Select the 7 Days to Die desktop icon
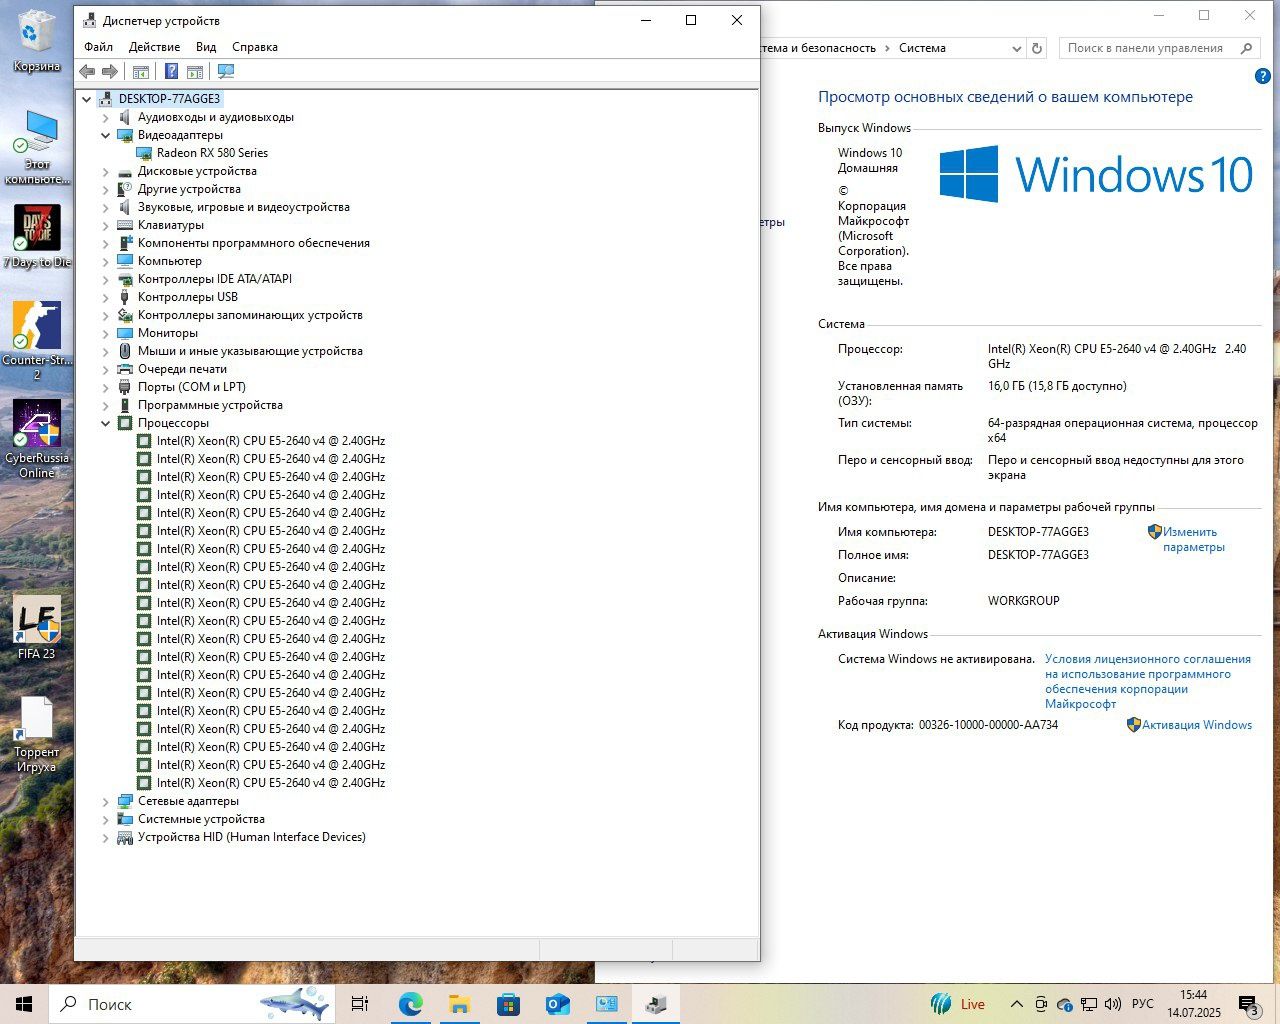 (37, 237)
